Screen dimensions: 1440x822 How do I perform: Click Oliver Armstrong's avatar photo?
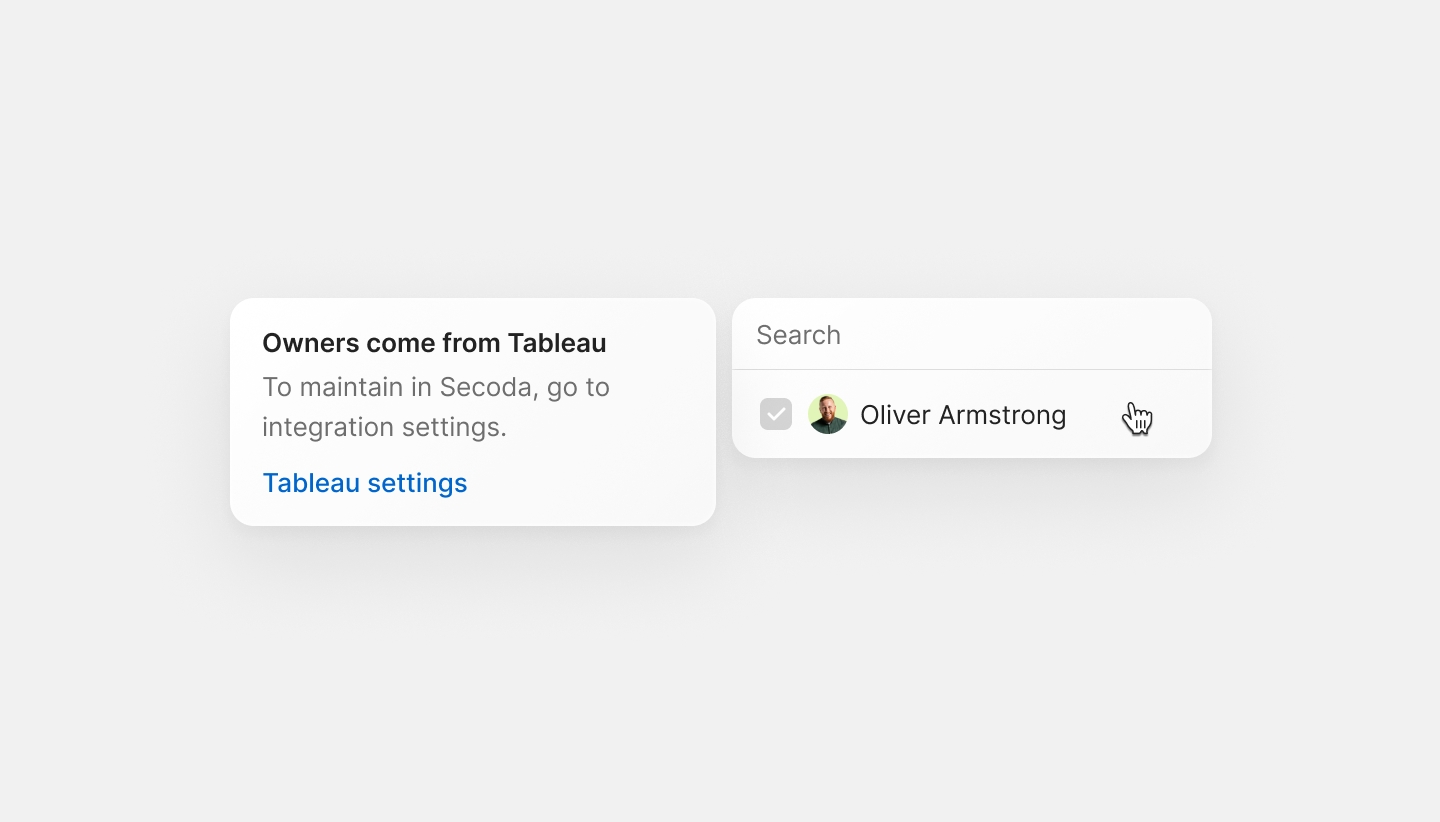828,414
